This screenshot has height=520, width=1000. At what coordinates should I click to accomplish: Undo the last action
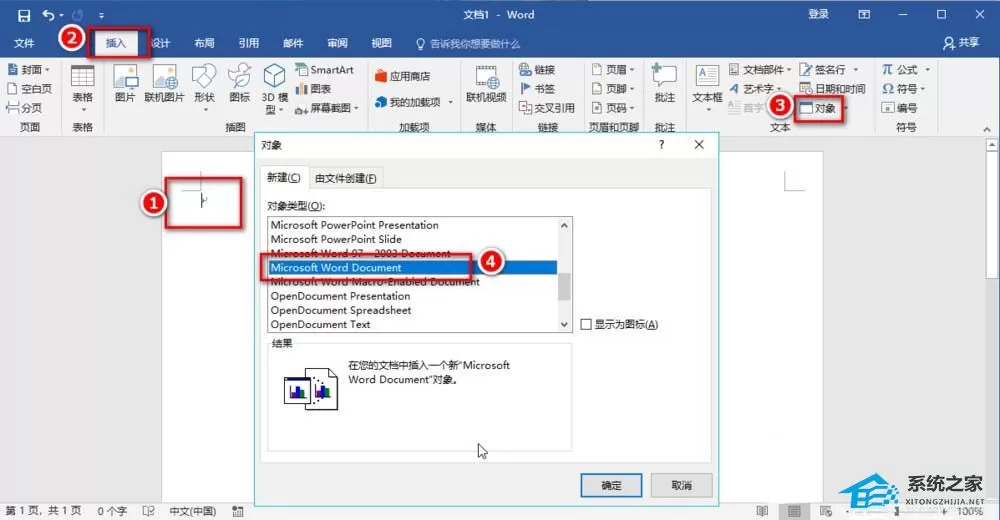click(48, 15)
